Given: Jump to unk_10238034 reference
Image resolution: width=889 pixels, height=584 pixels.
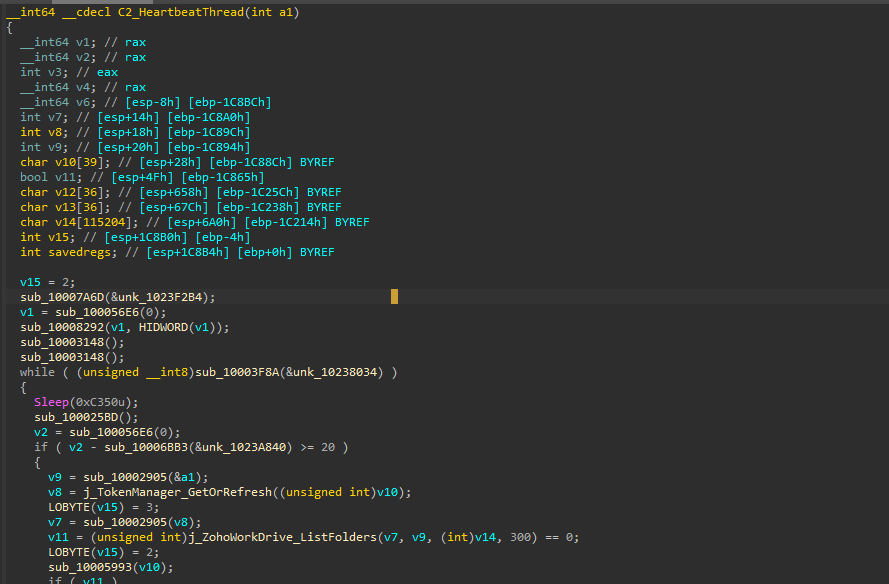Looking at the screenshot, I should (335, 372).
